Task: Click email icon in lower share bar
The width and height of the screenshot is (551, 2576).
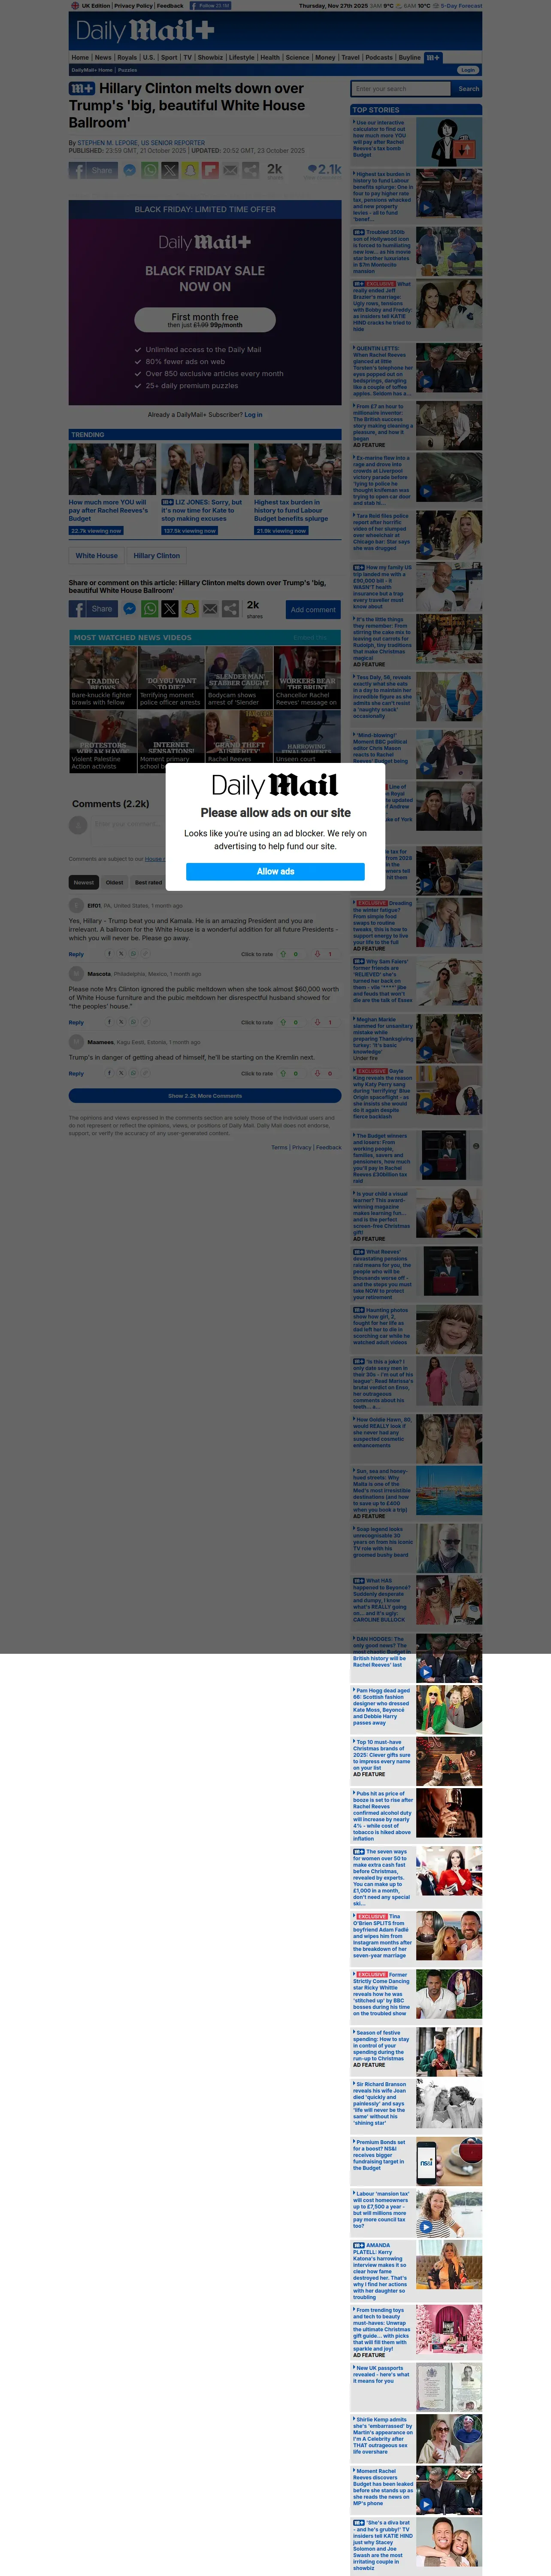Action: [210, 608]
